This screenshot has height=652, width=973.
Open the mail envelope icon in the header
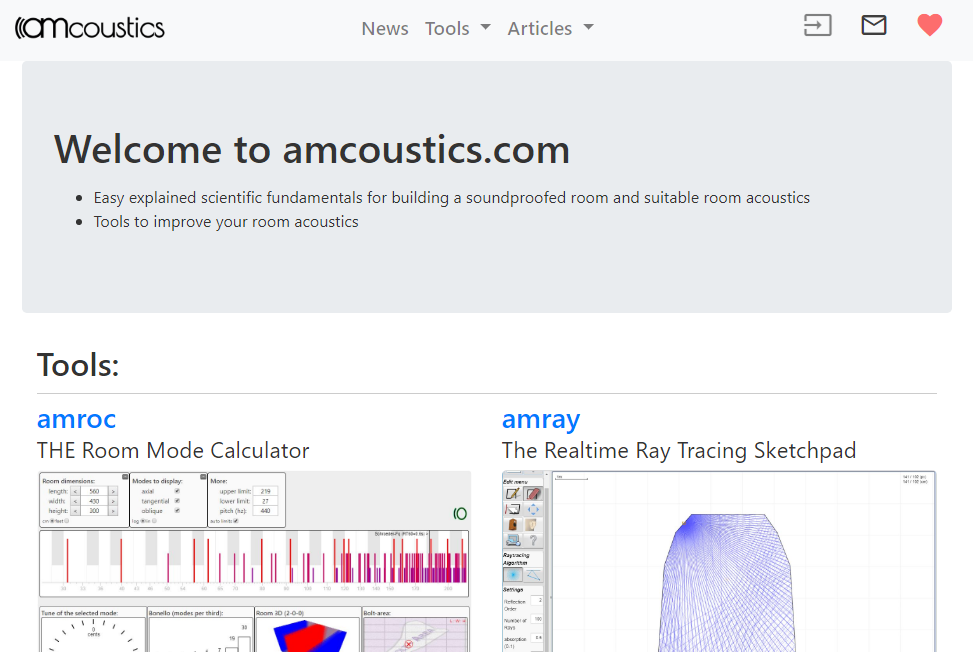point(873,25)
